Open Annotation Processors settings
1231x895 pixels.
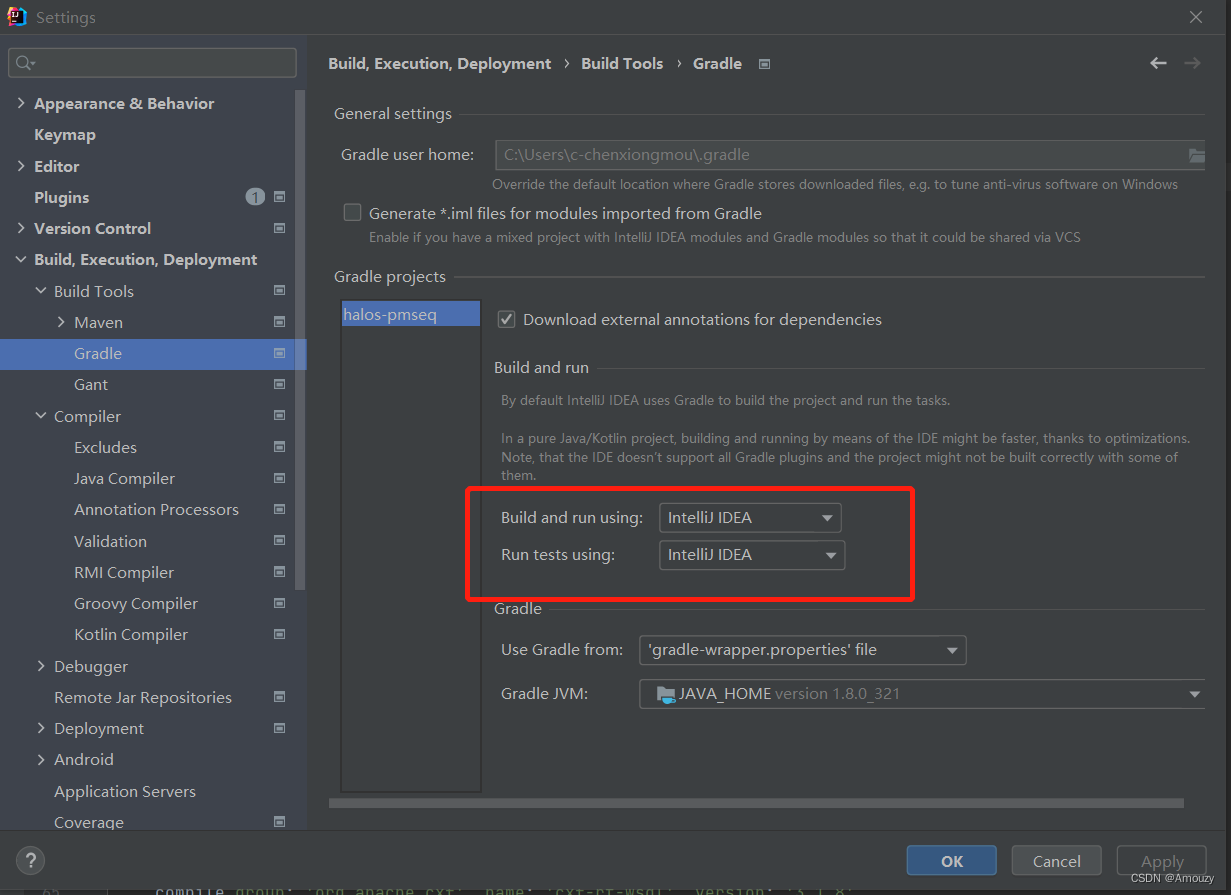coord(156,509)
